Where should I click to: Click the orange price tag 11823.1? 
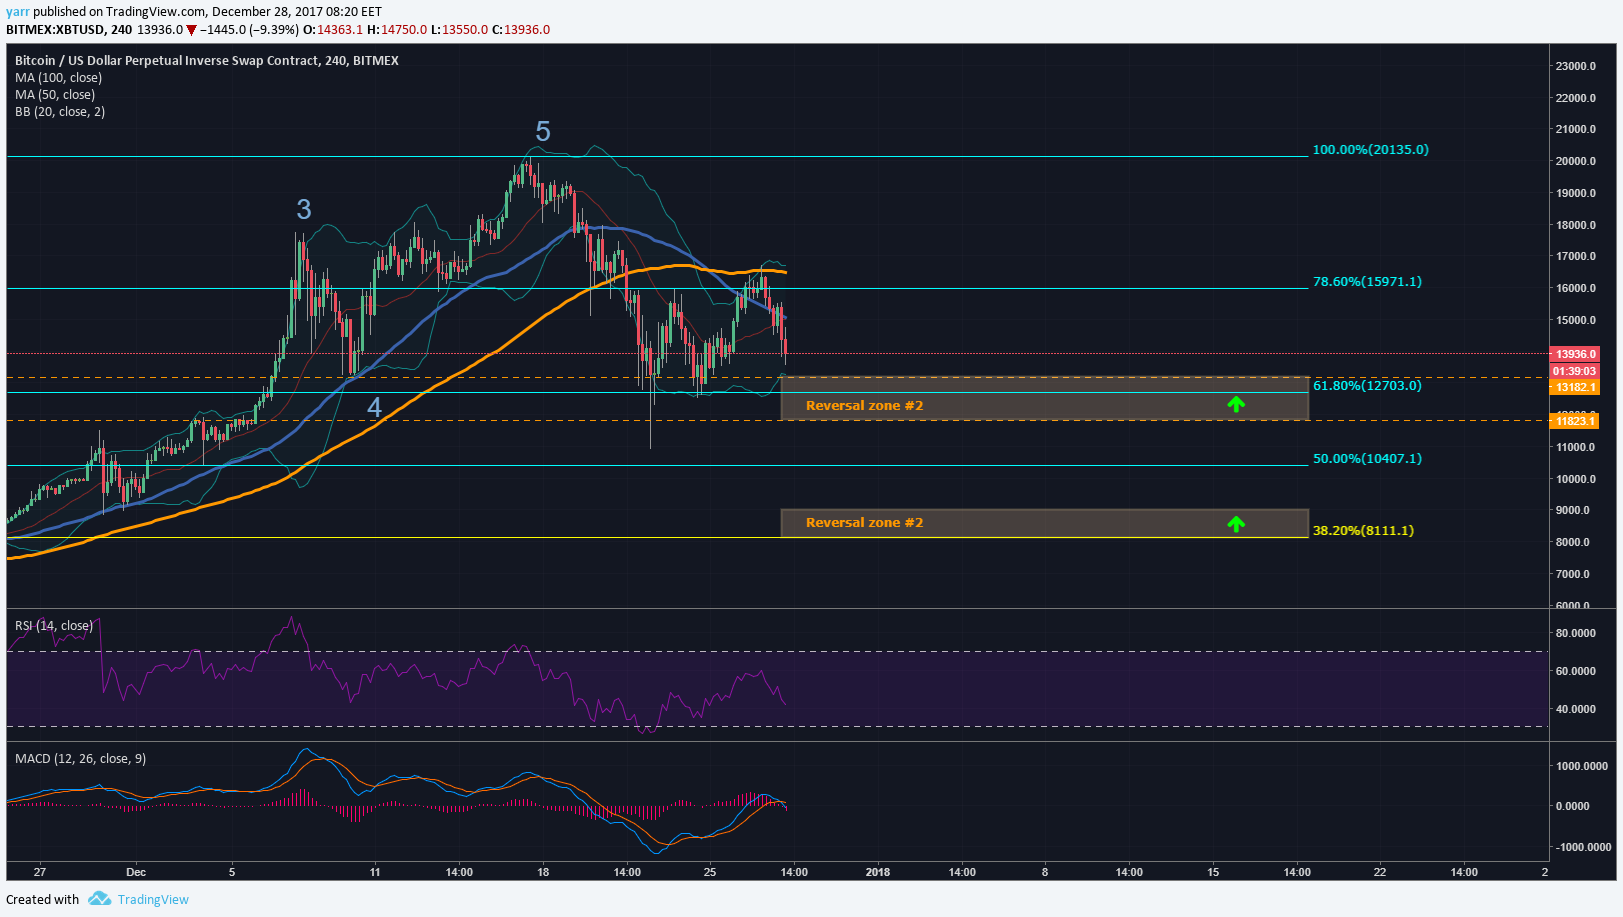coord(1575,421)
